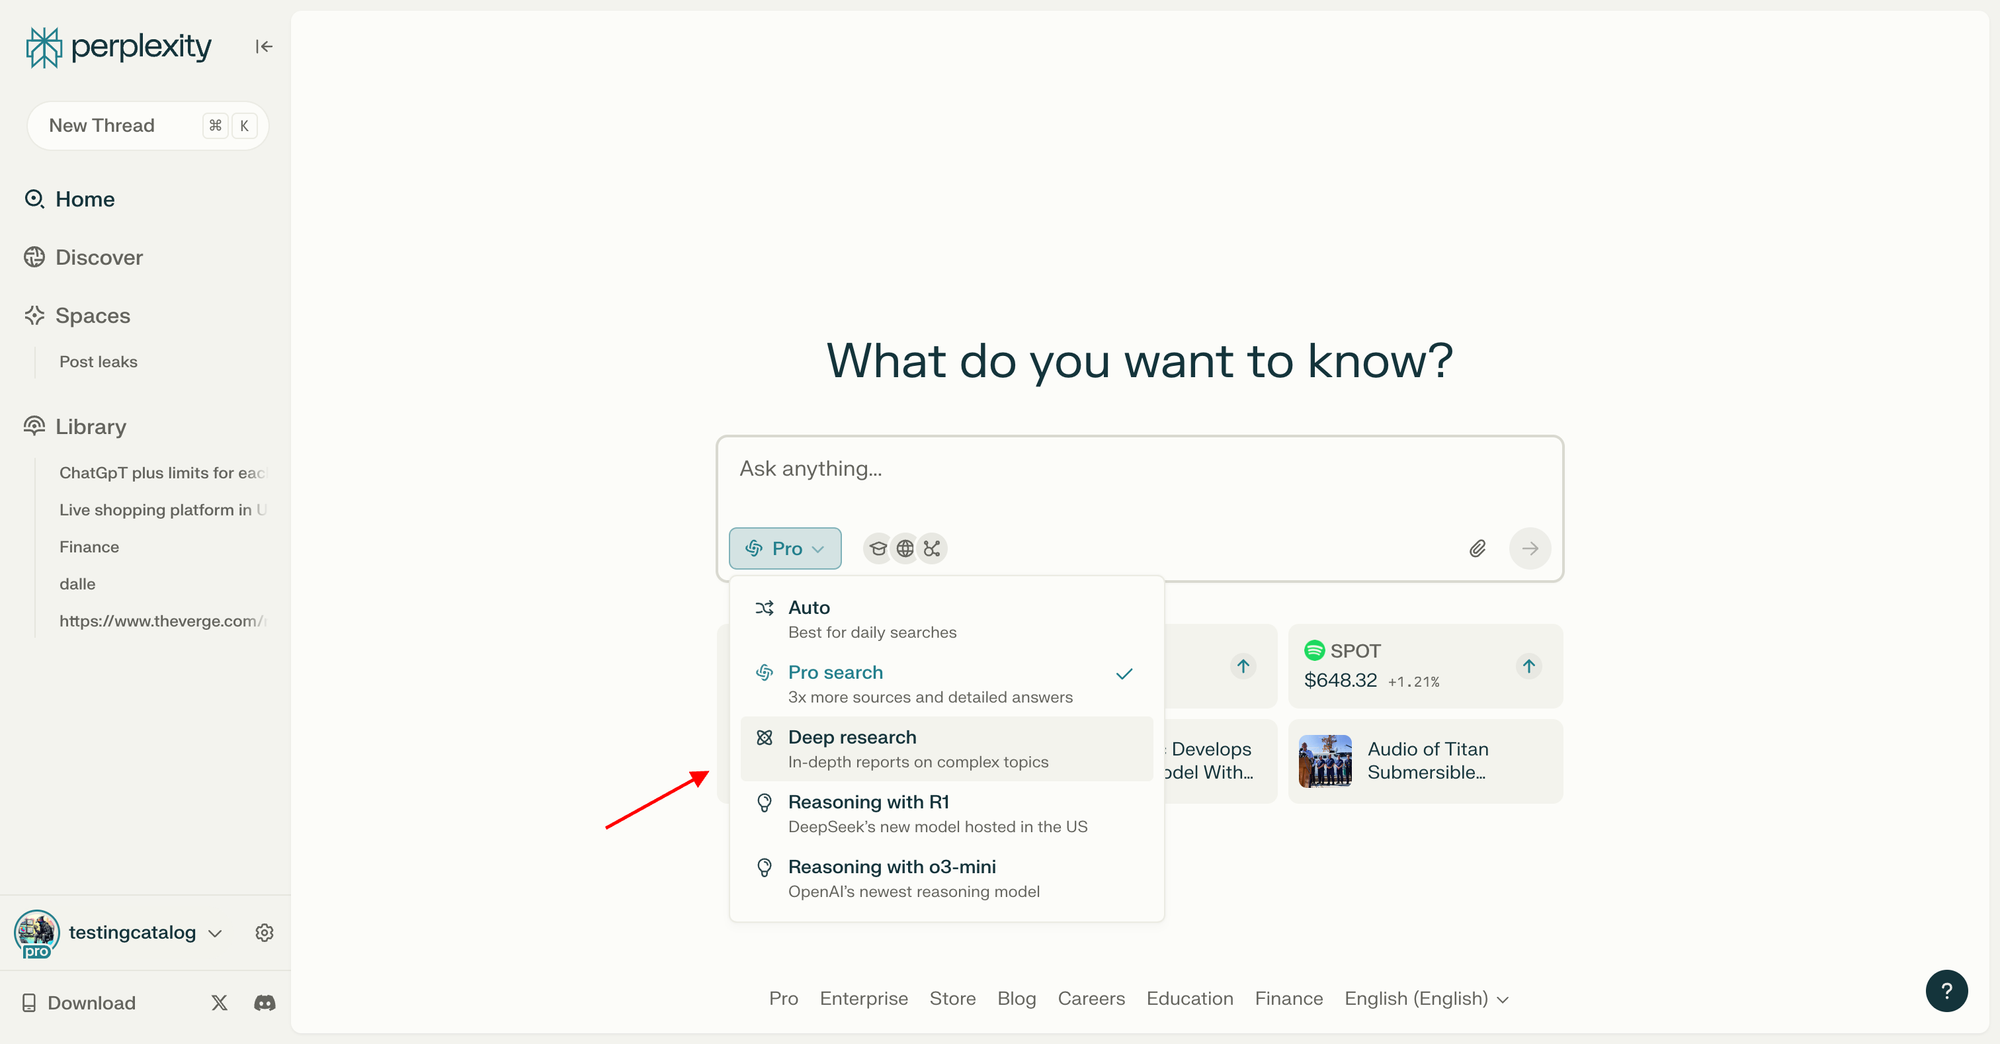Open the Finance library thread

coord(89,547)
